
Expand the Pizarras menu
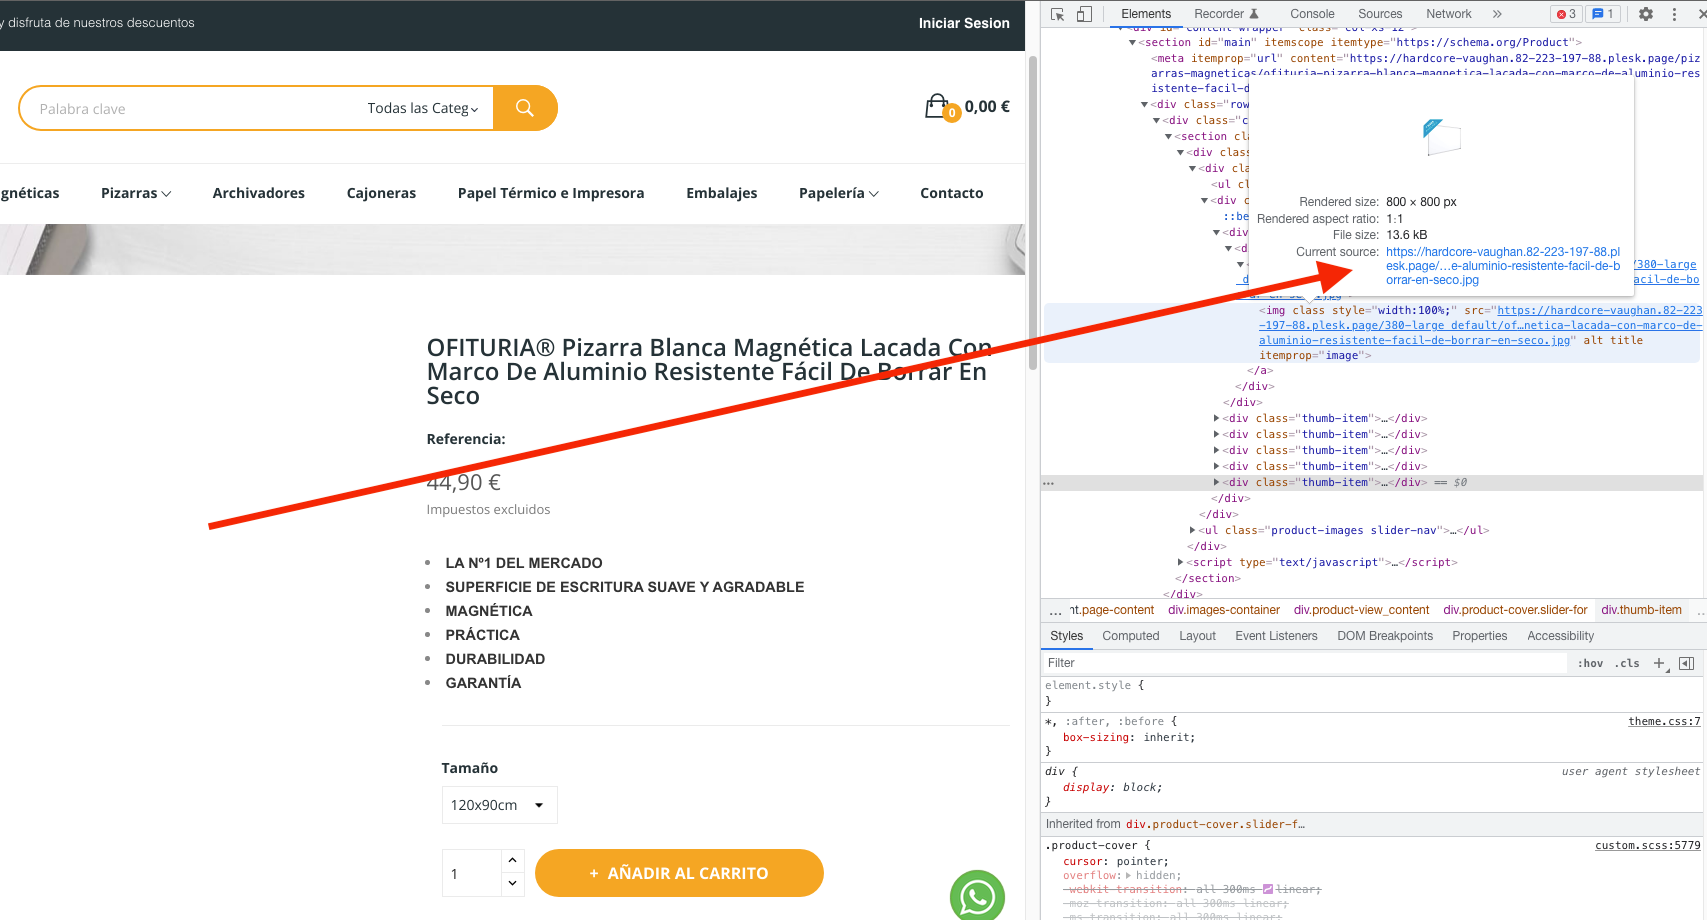point(136,193)
